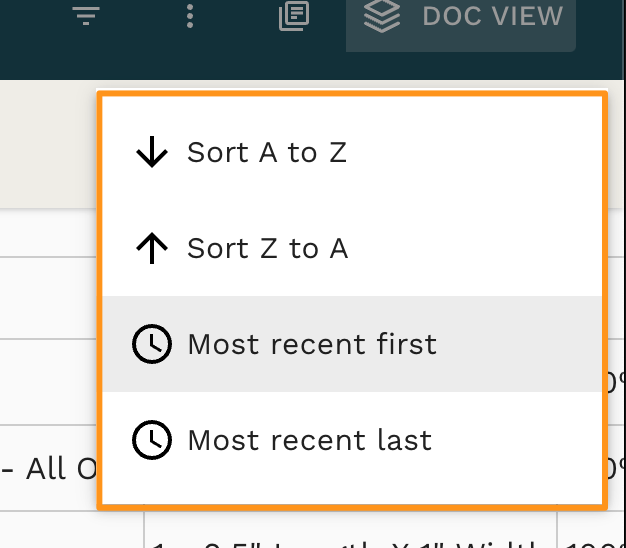Image resolution: width=626 pixels, height=548 pixels.
Task: Click the layers icon in DOC VIEW
Action: pos(382,16)
